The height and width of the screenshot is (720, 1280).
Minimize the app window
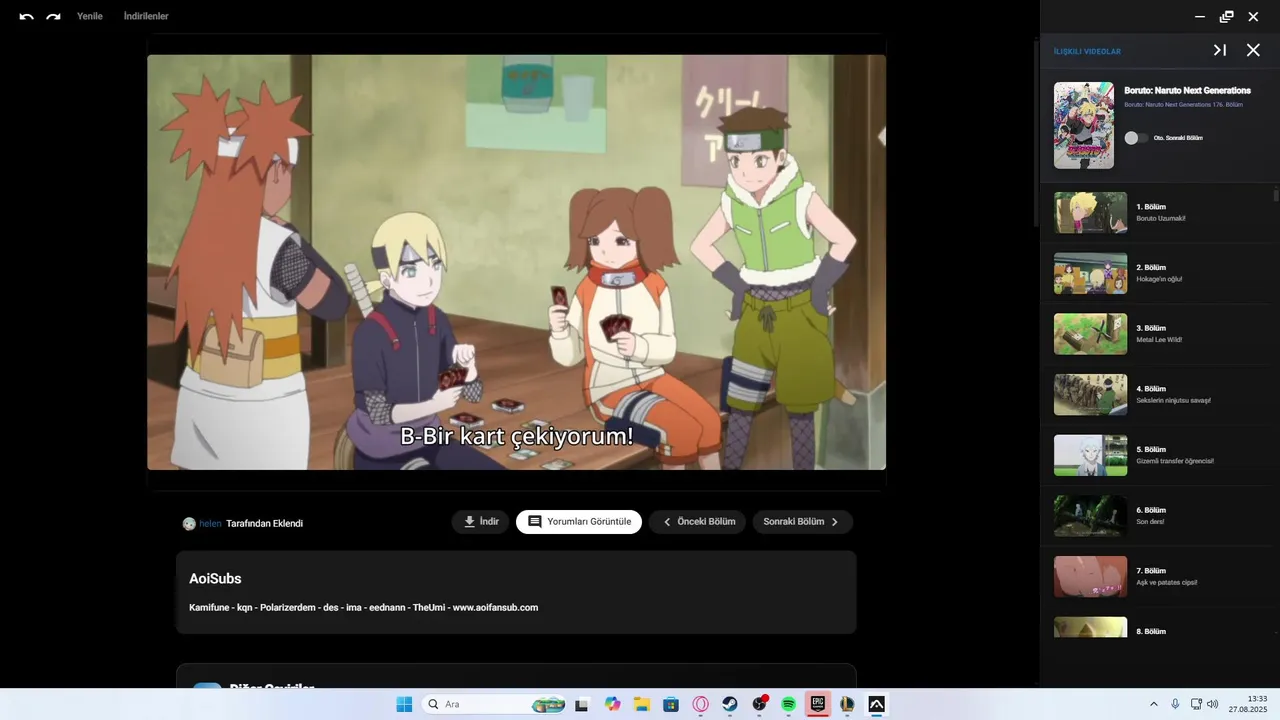pyautogui.click(x=1200, y=16)
